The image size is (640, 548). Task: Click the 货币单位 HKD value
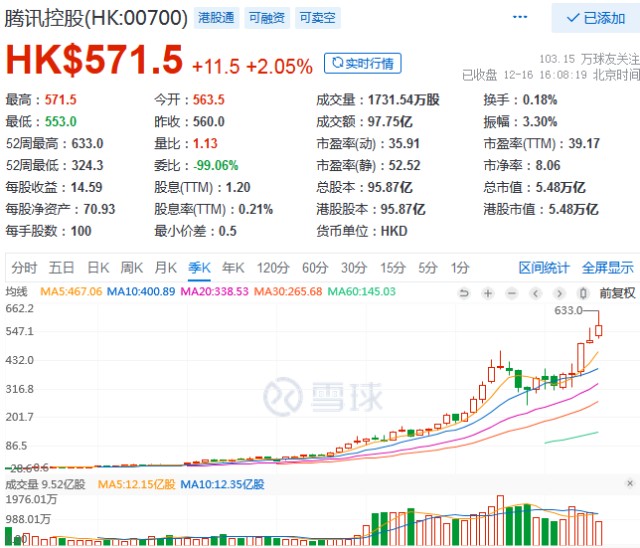(394, 231)
